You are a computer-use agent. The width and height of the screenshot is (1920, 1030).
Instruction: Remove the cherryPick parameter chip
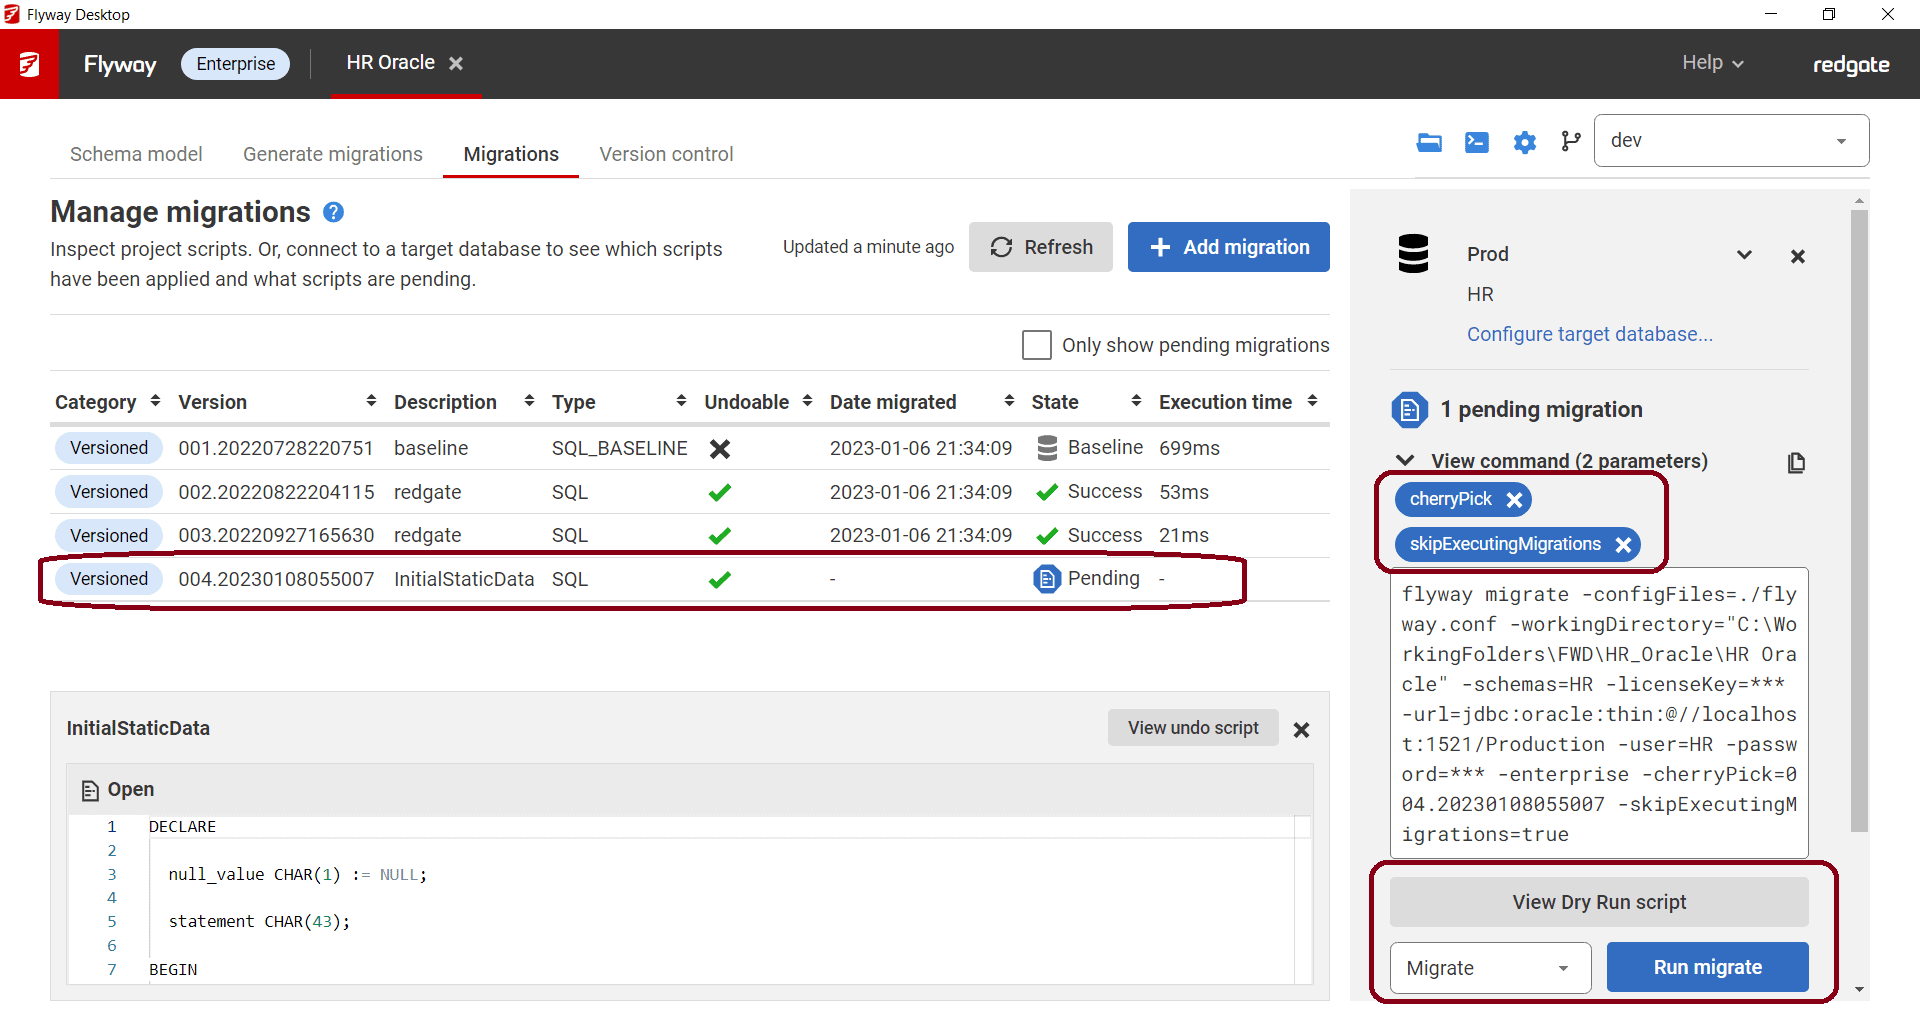click(1516, 499)
